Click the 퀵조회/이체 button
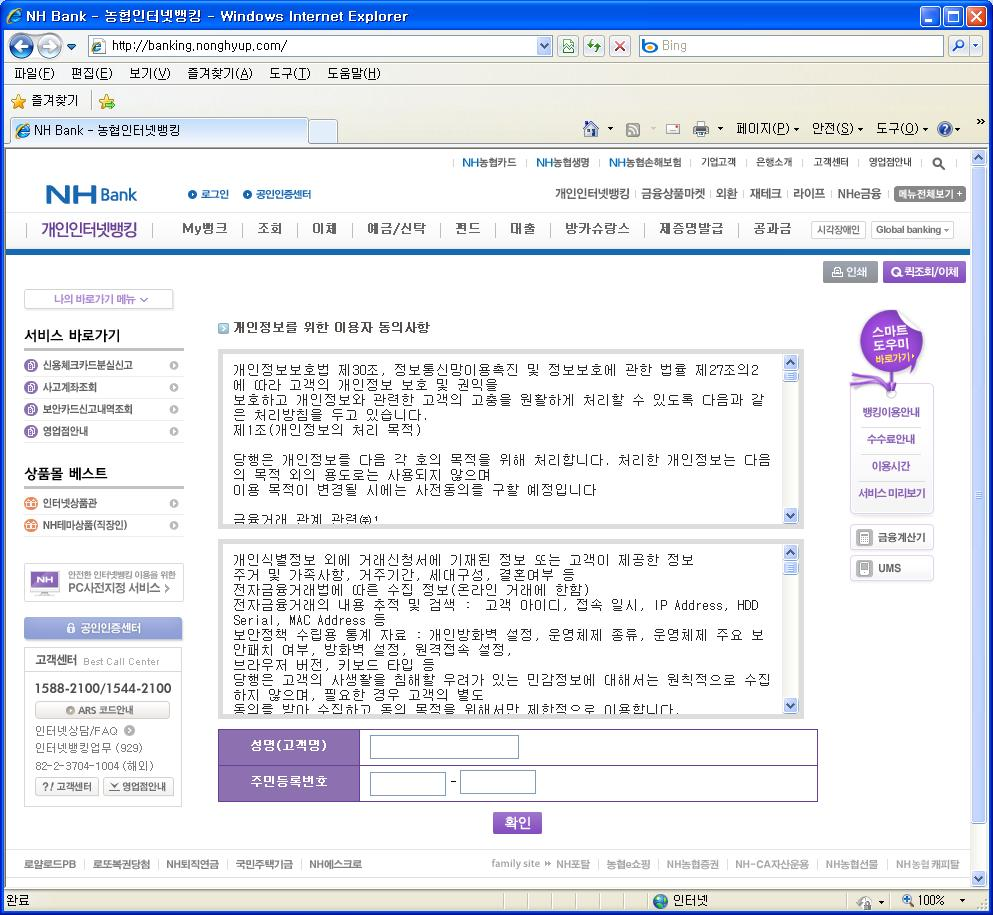993x915 pixels. click(x=924, y=272)
